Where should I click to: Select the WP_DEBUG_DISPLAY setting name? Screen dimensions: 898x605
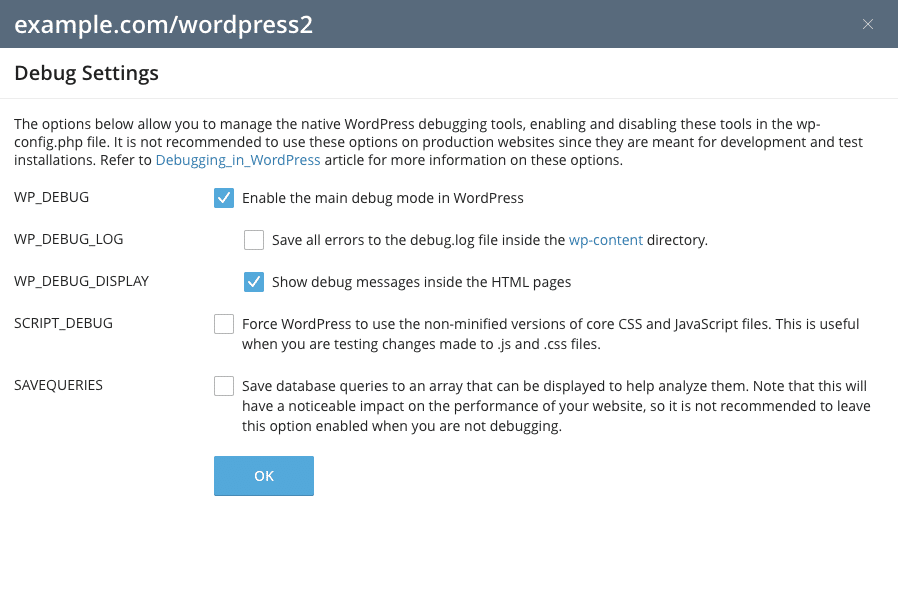[x=81, y=281]
